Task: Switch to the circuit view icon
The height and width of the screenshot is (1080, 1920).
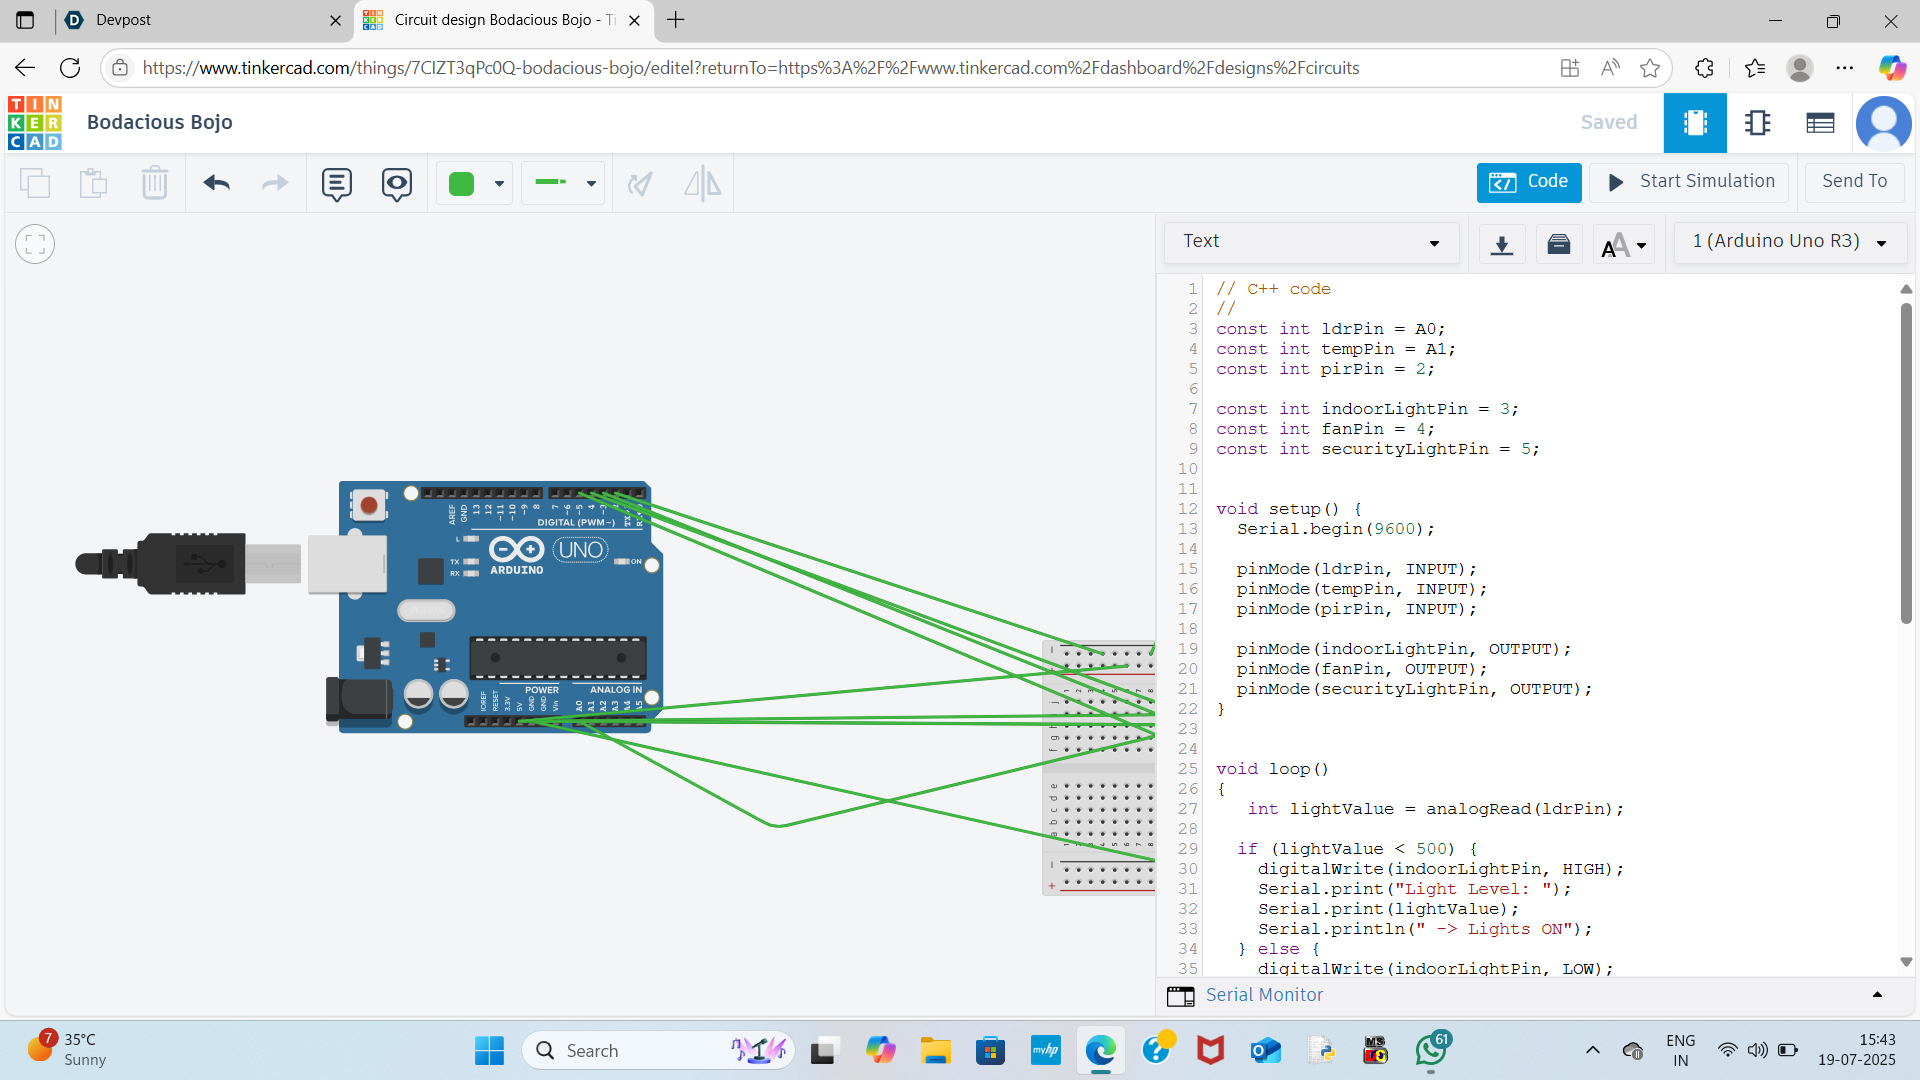Action: click(1695, 122)
